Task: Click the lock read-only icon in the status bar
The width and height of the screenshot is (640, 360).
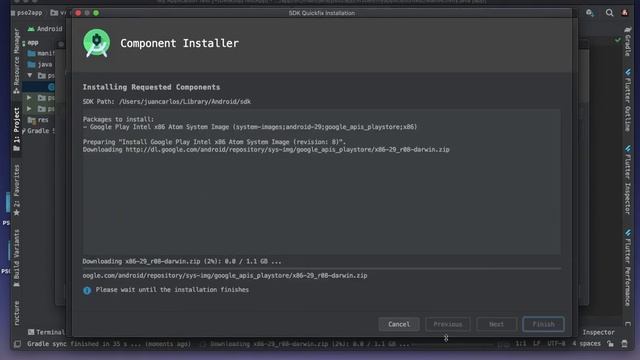Action: 610,344
